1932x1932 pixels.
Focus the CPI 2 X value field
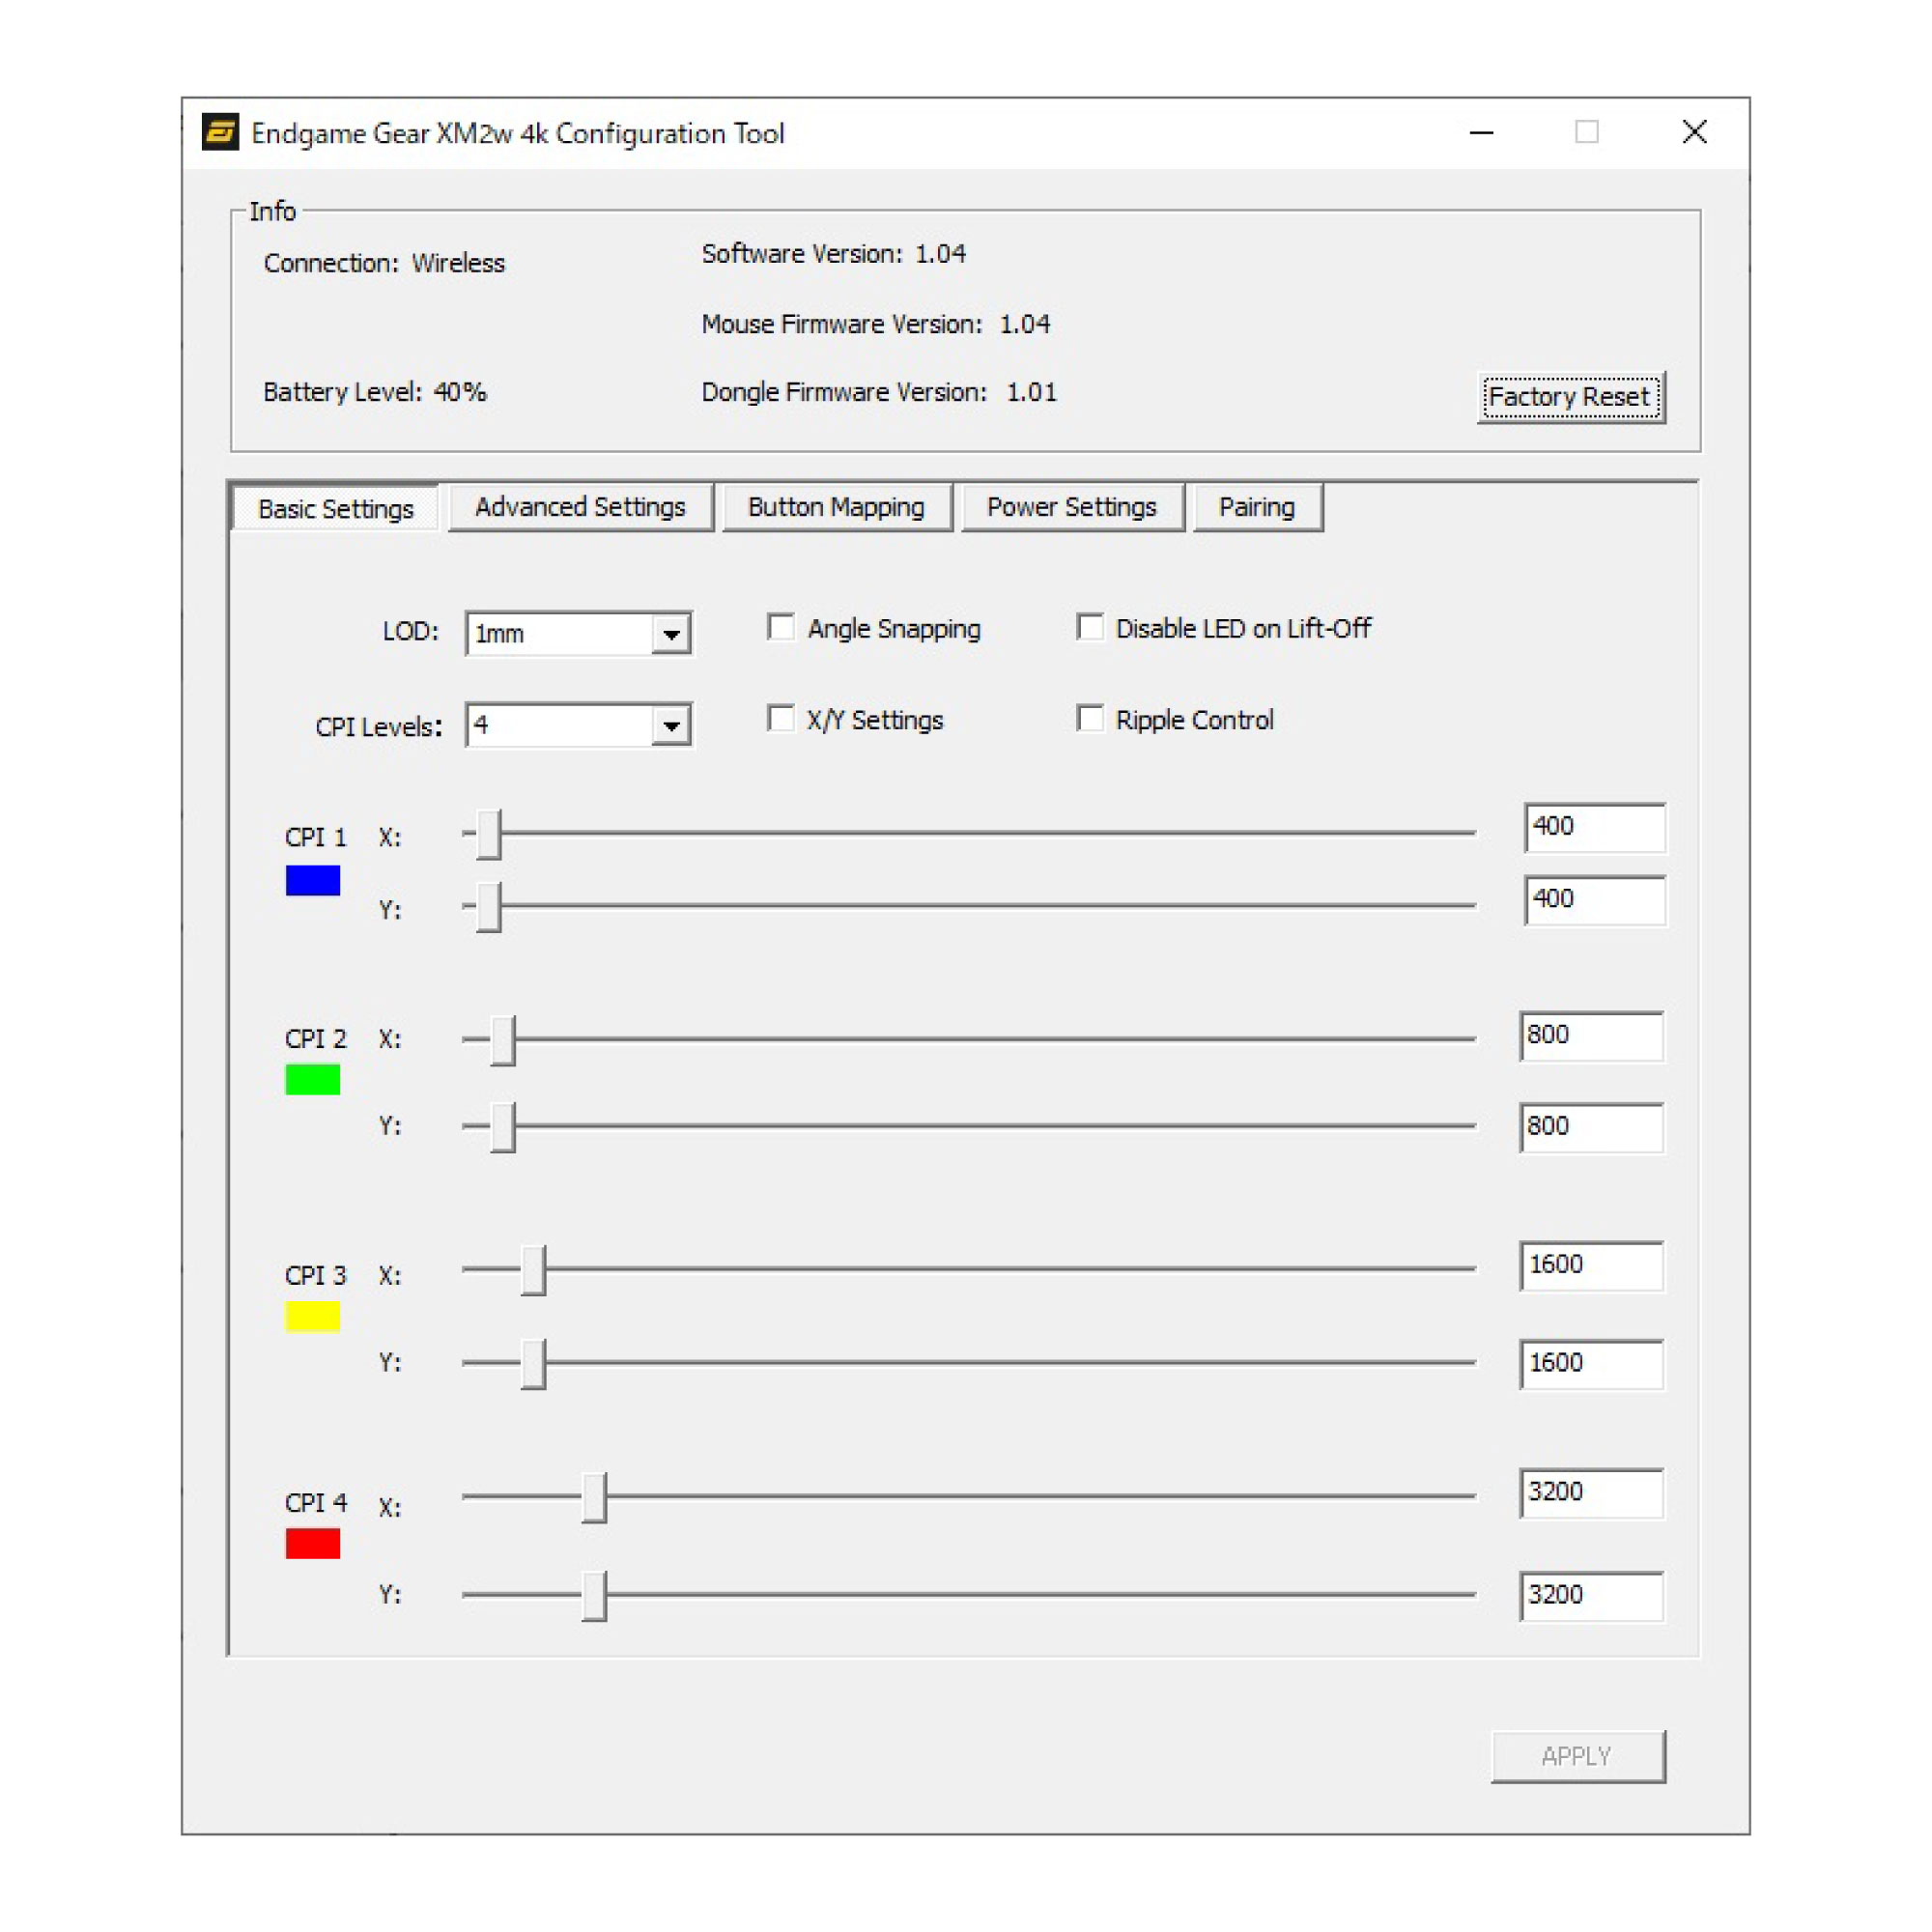1592,1036
